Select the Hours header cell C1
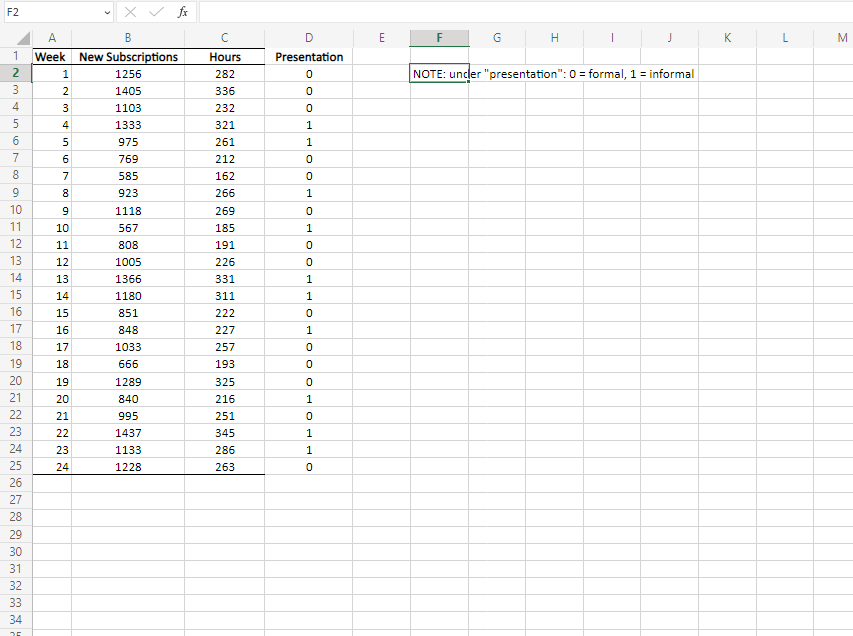 click(x=224, y=56)
